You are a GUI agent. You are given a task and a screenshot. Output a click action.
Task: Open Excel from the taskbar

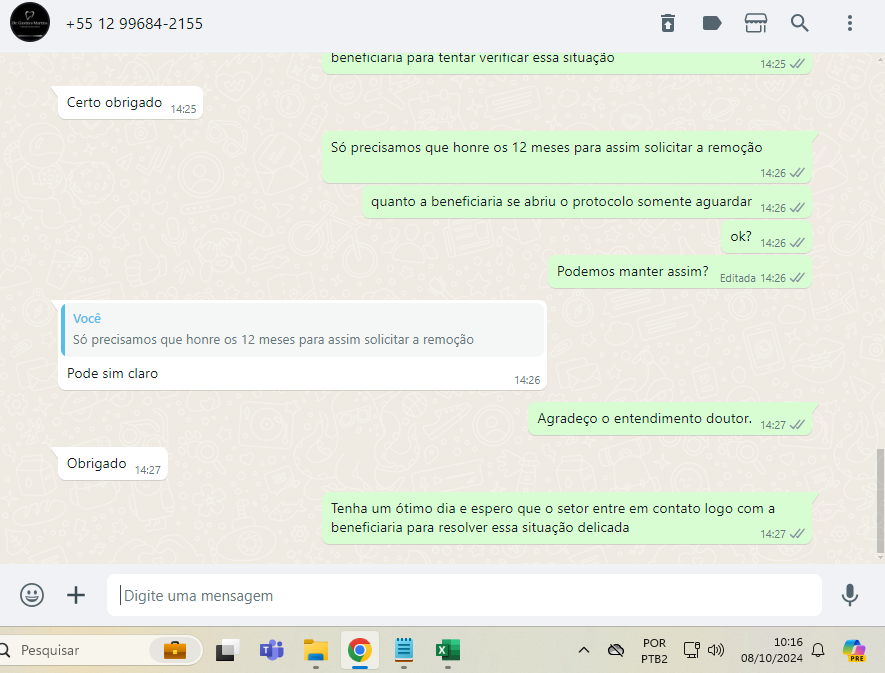[445, 650]
